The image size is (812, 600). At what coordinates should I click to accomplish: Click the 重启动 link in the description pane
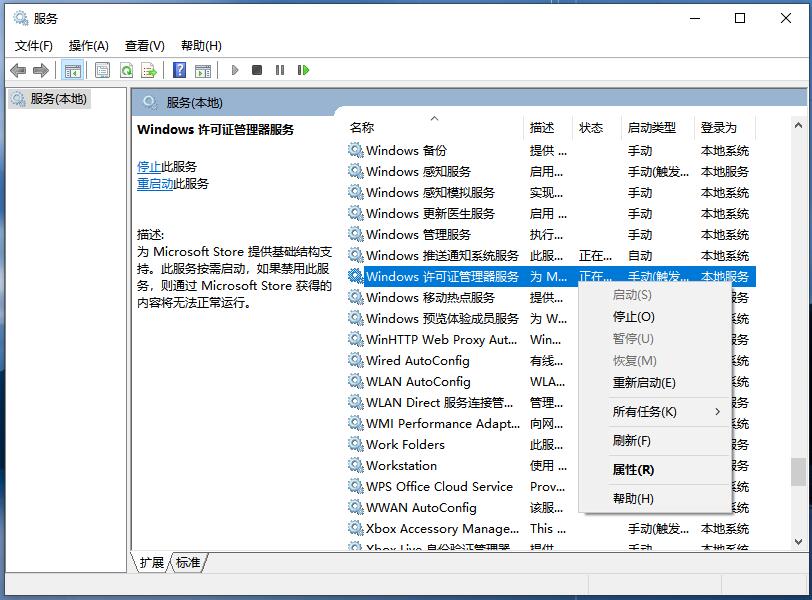point(155,184)
